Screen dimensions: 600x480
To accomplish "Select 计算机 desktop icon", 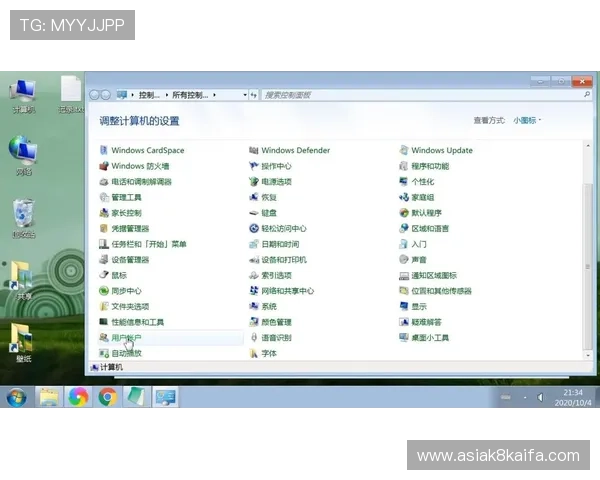I will click(x=23, y=96).
